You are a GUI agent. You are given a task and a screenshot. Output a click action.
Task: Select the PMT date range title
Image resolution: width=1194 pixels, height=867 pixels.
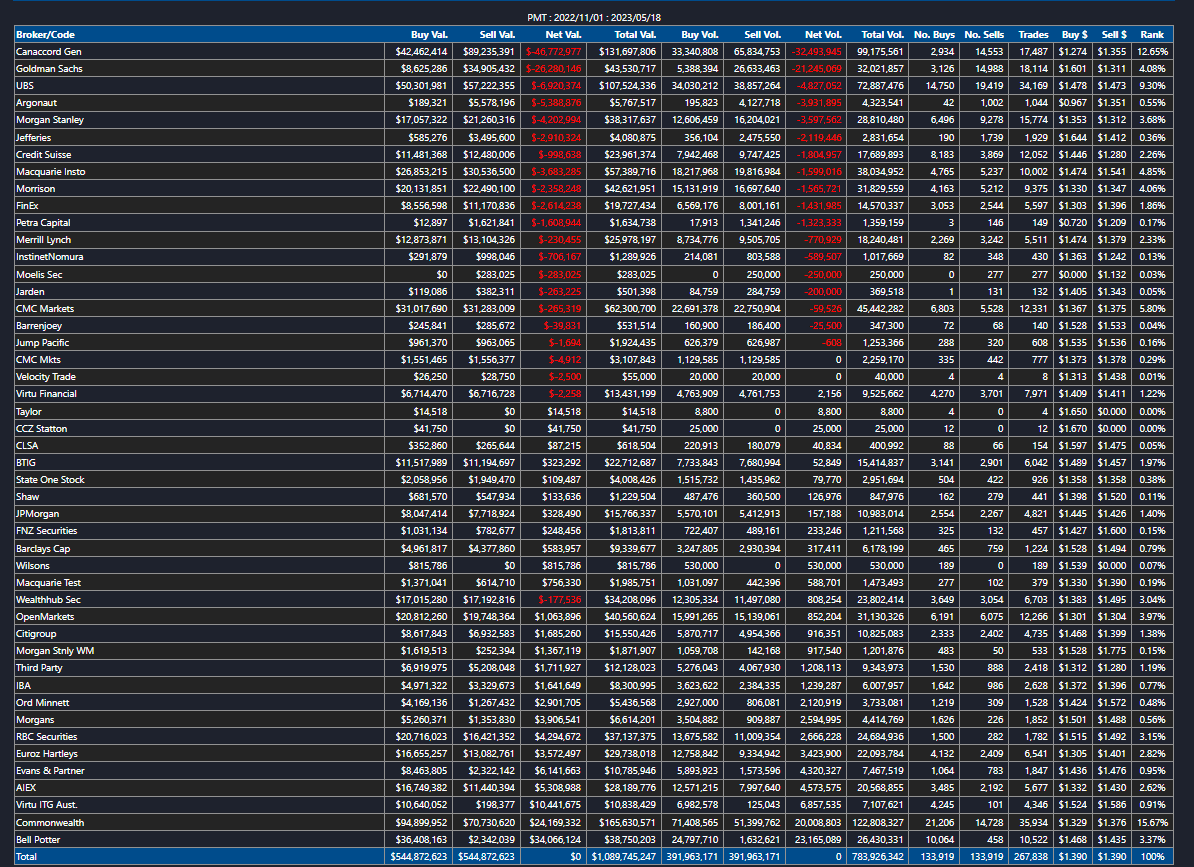click(x=594, y=18)
